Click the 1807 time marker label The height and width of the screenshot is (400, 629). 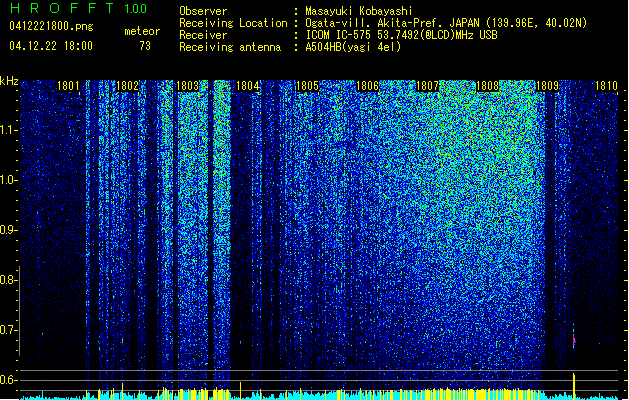coord(427,86)
